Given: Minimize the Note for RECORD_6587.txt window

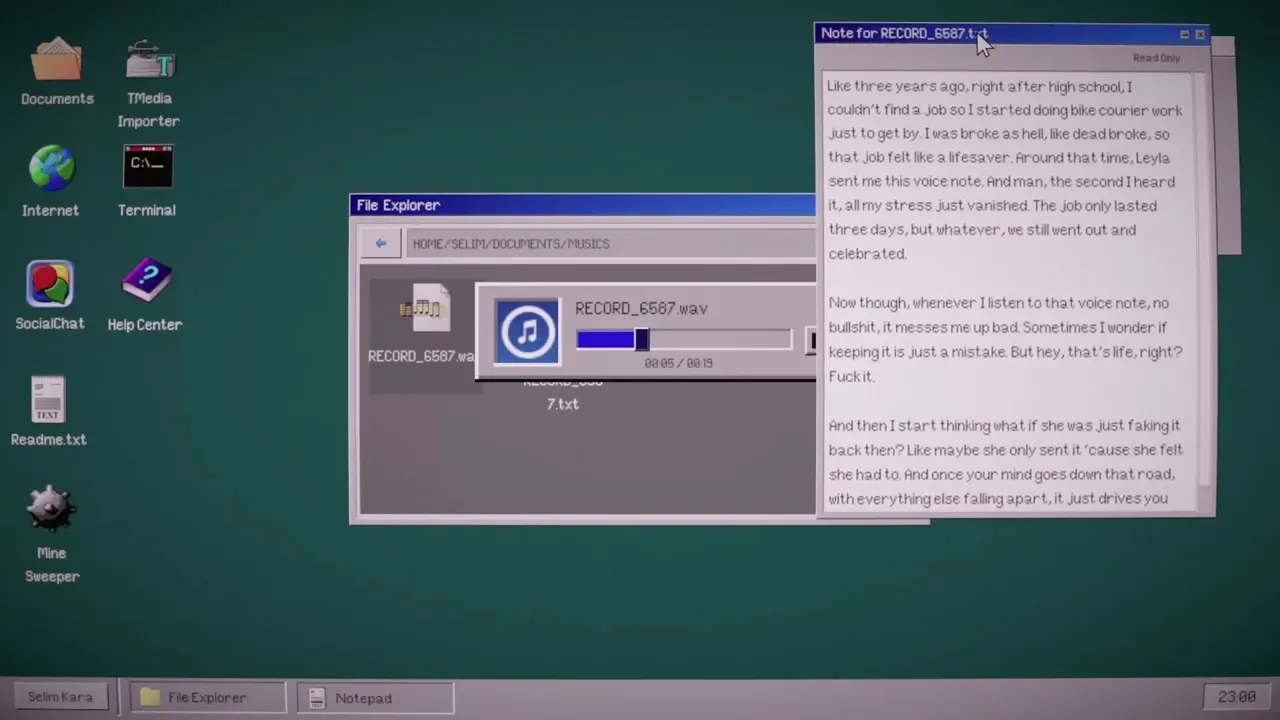Looking at the screenshot, I should tap(1184, 35).
